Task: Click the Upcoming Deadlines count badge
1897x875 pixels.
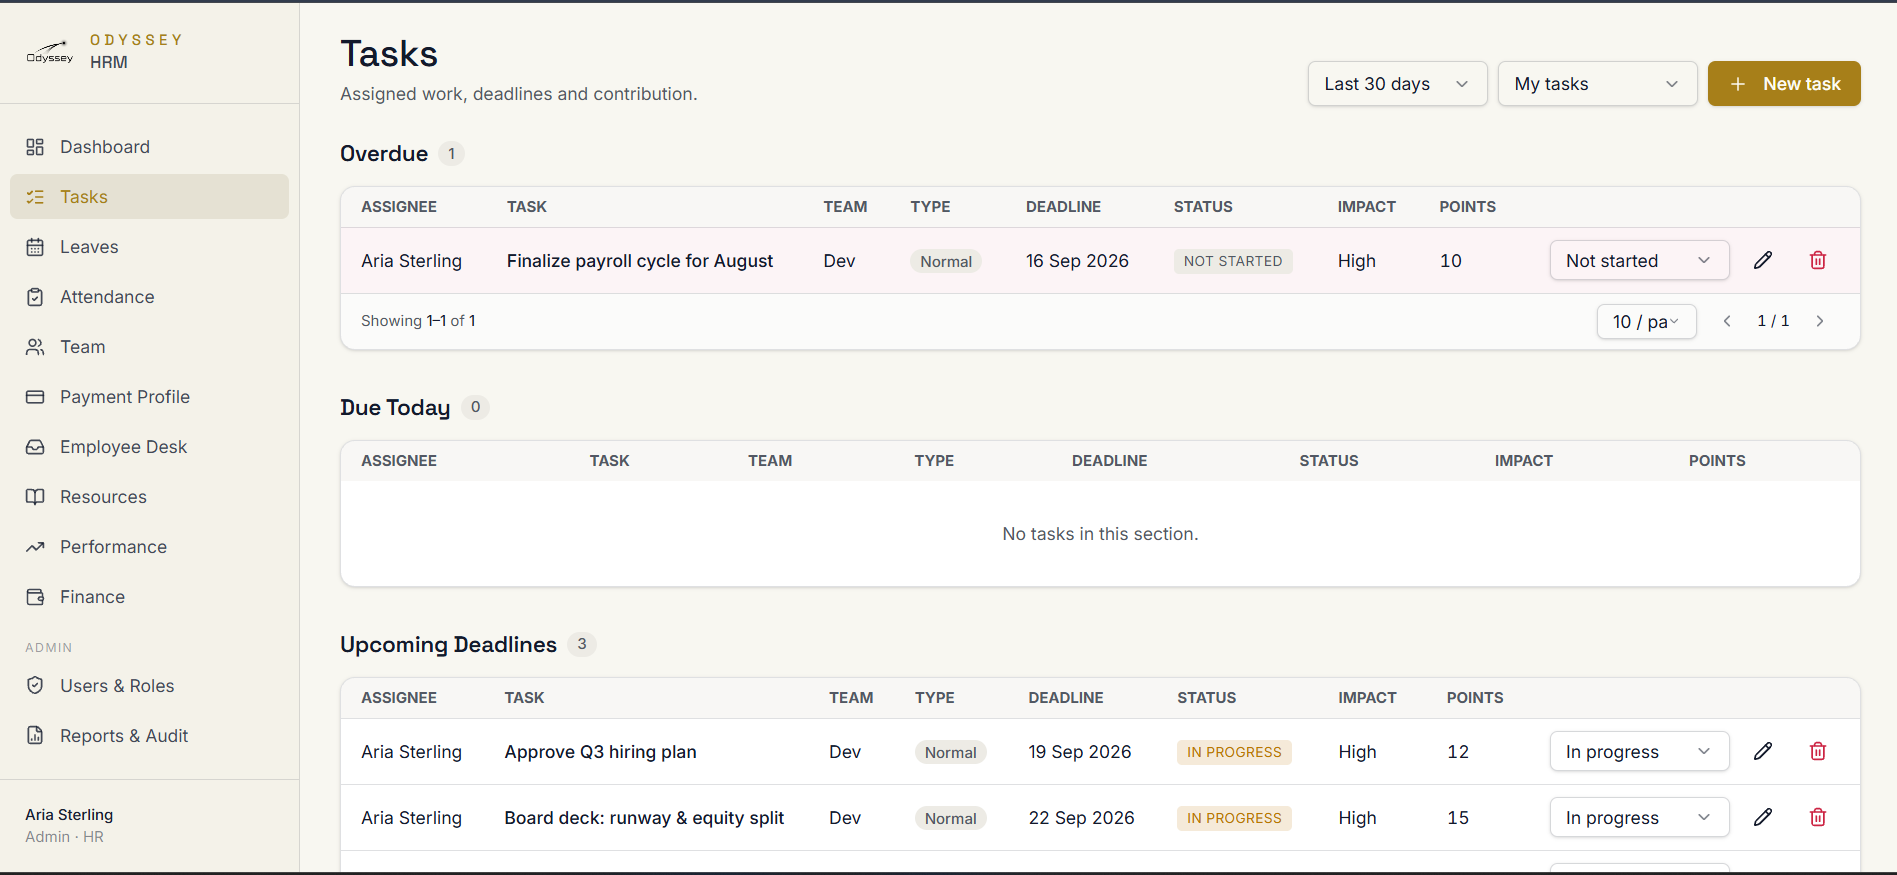Action: click(x=582, y=644)
